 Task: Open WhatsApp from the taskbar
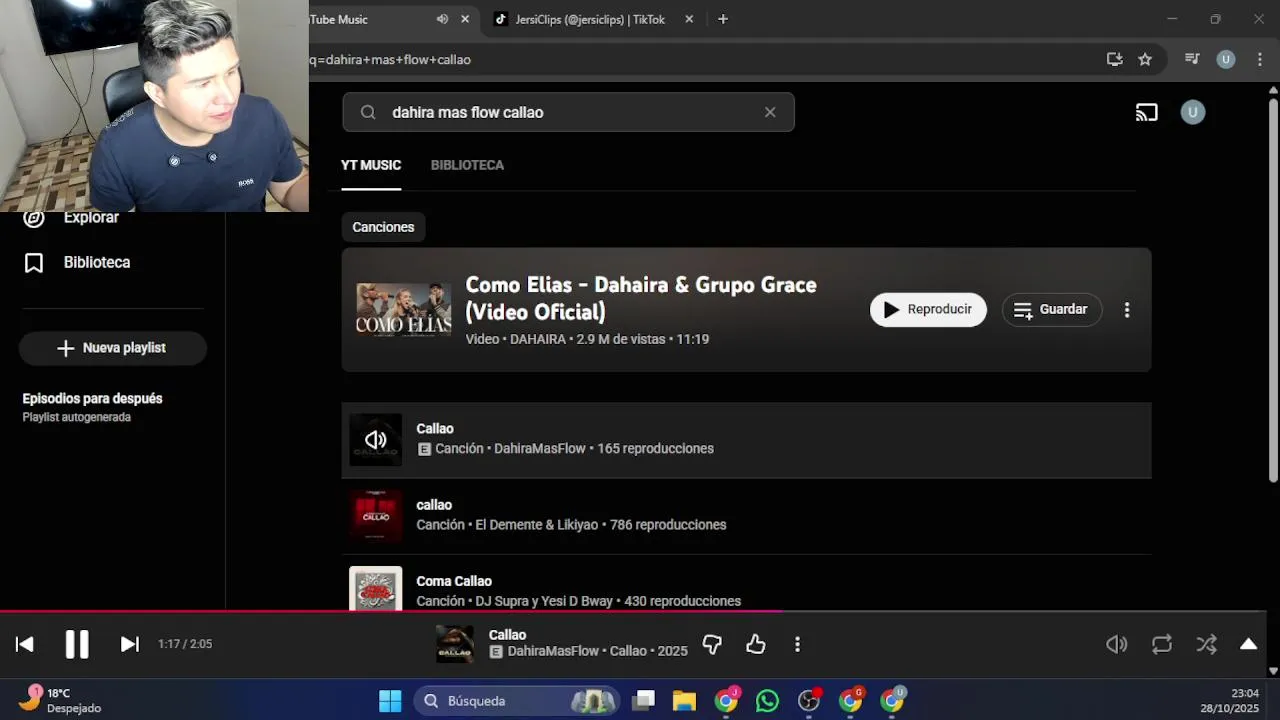(767, 701)
